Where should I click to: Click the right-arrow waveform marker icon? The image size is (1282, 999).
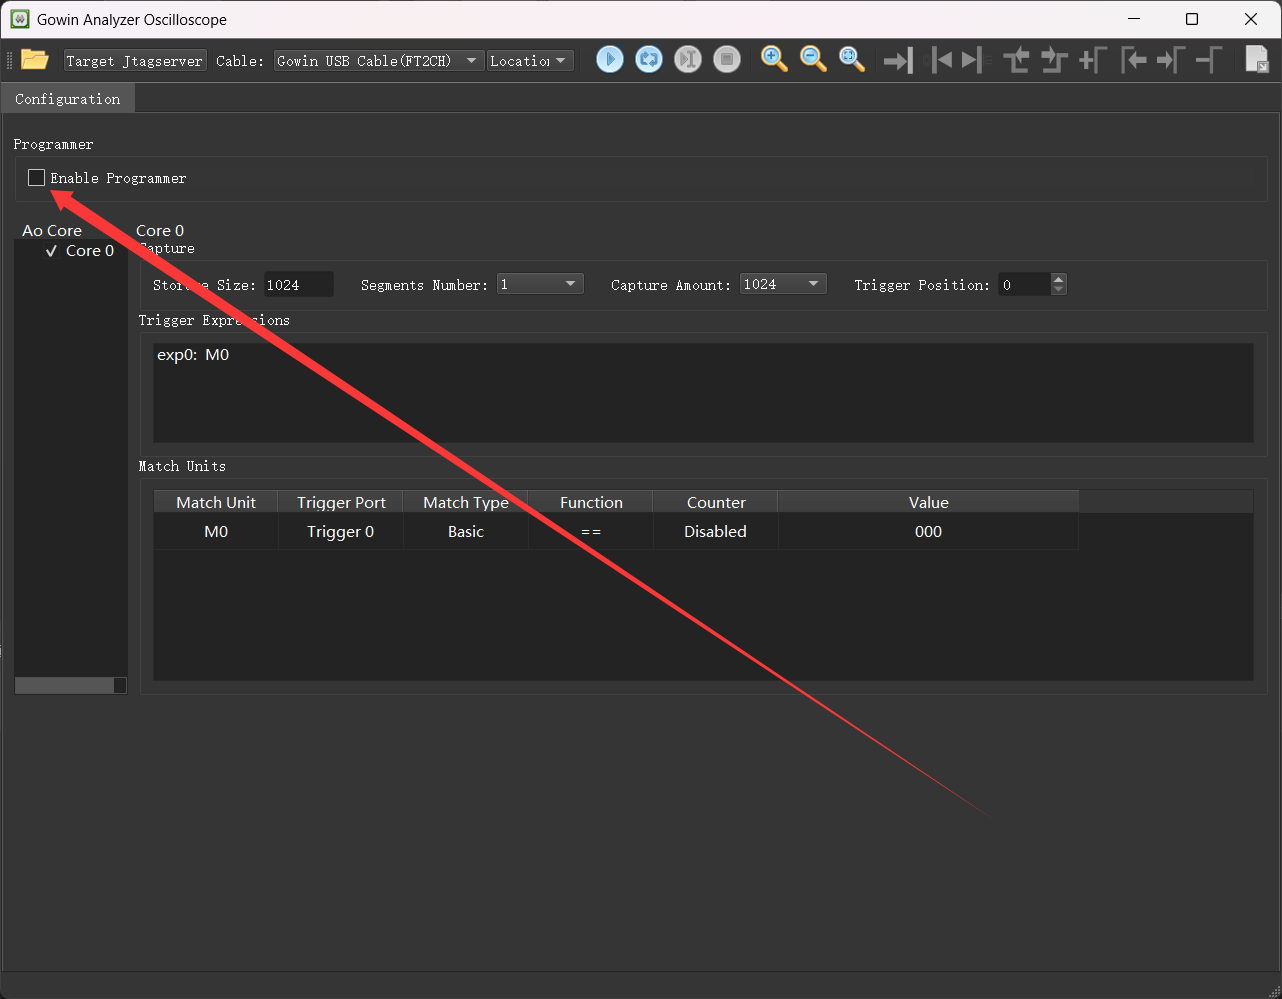point(1171,61)
